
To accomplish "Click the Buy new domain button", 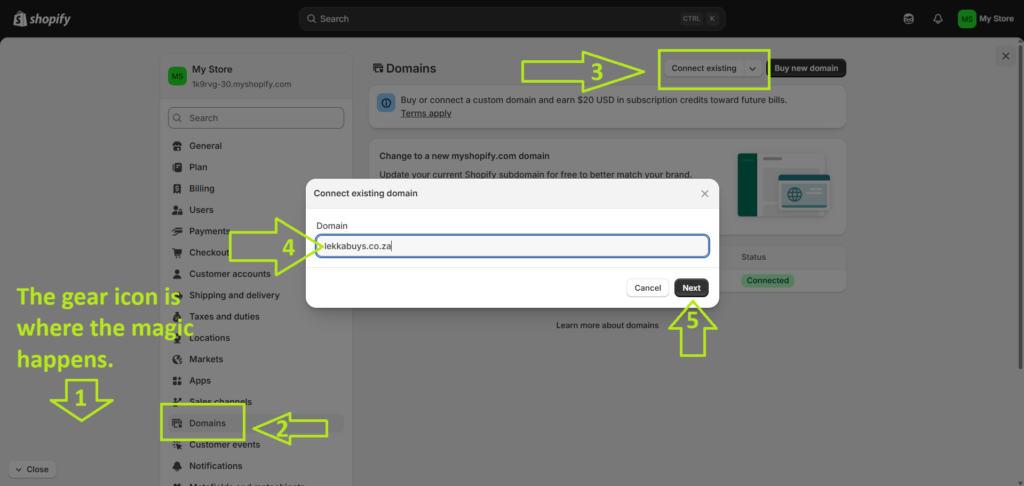I will (x=807, y=68).
